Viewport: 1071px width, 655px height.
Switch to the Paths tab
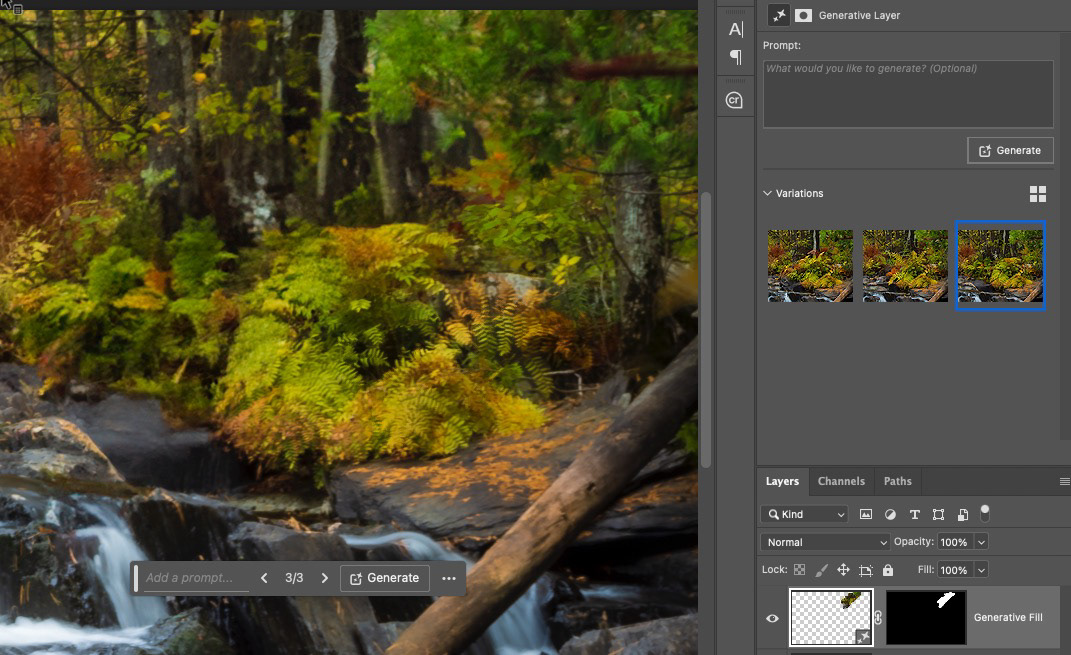898,482
